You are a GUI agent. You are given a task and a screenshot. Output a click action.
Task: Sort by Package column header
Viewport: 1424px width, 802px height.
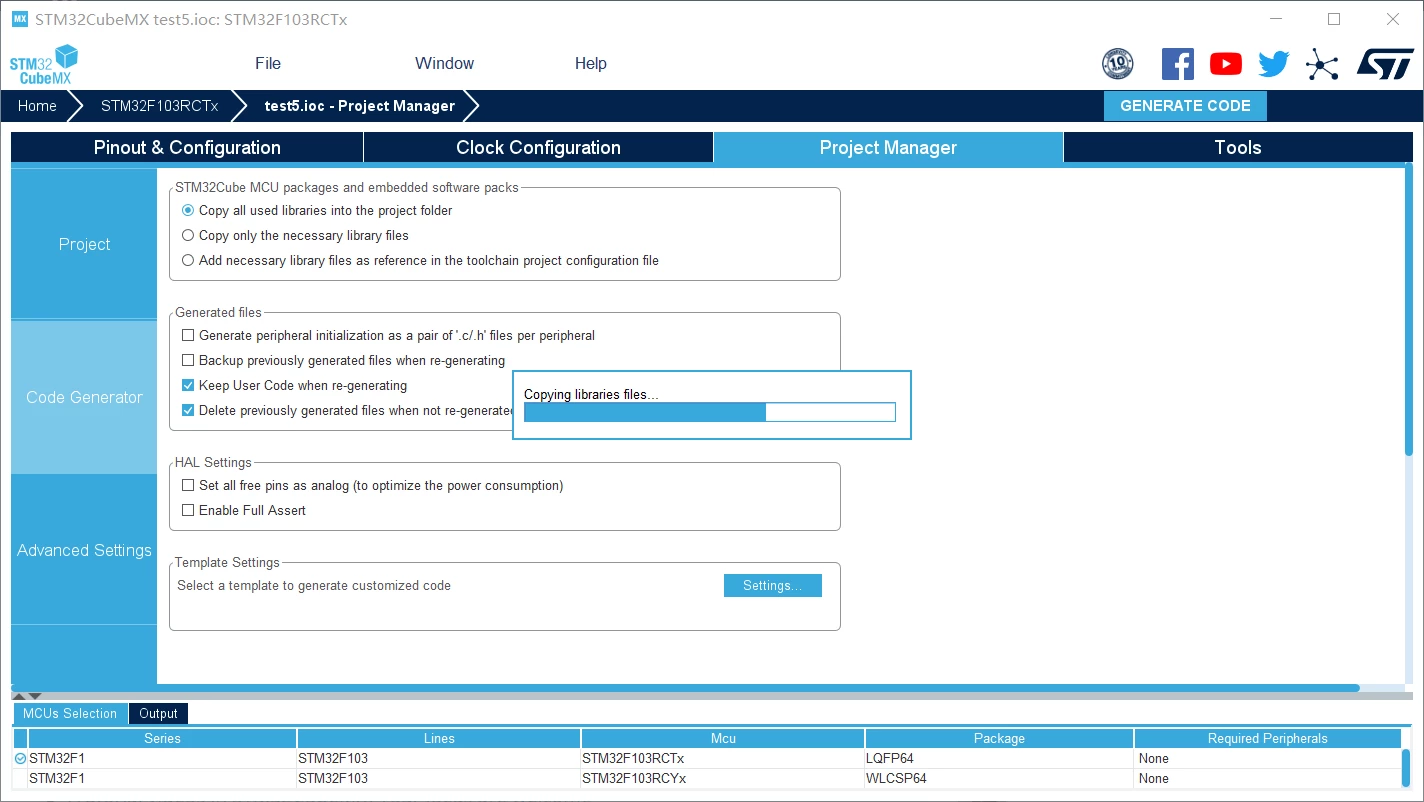tap(999, 739)
